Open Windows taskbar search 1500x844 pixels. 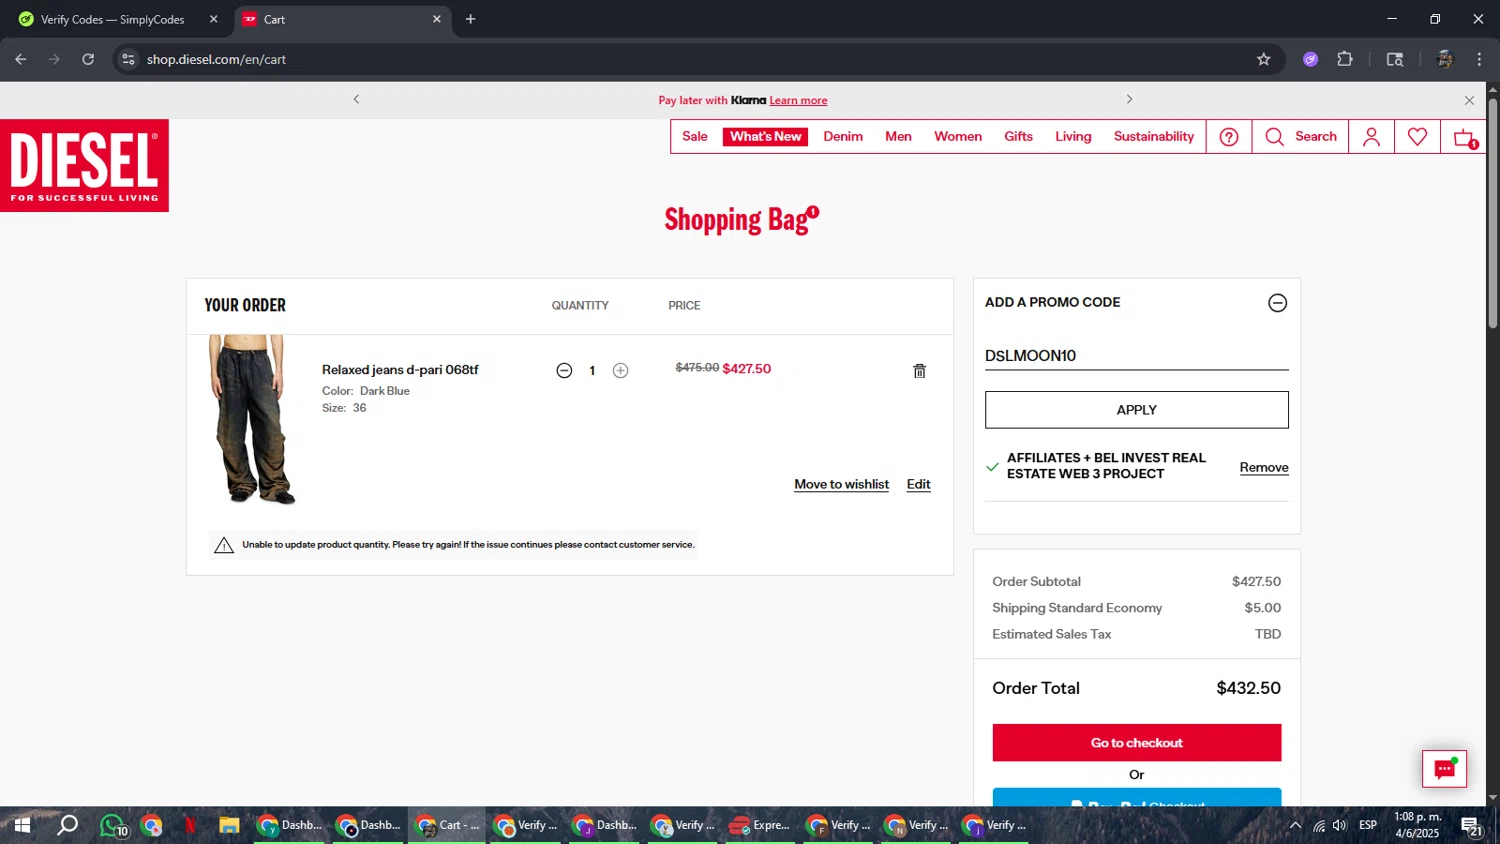point(67,825)
